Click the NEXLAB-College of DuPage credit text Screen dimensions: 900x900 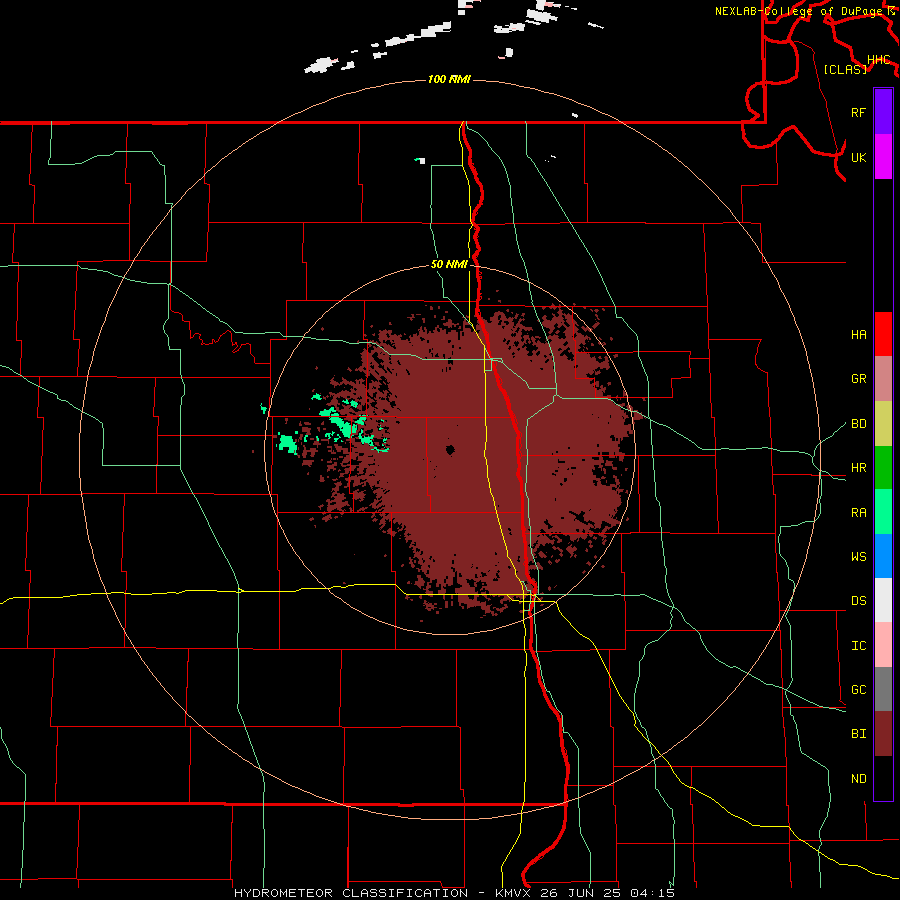[798, 11]
